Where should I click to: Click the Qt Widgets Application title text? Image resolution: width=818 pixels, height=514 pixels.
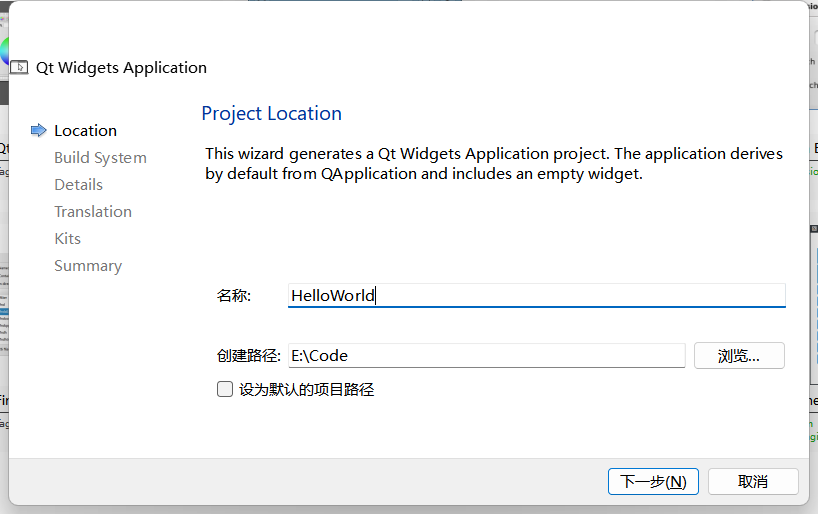pyautogui.click(x=121, y=68)
